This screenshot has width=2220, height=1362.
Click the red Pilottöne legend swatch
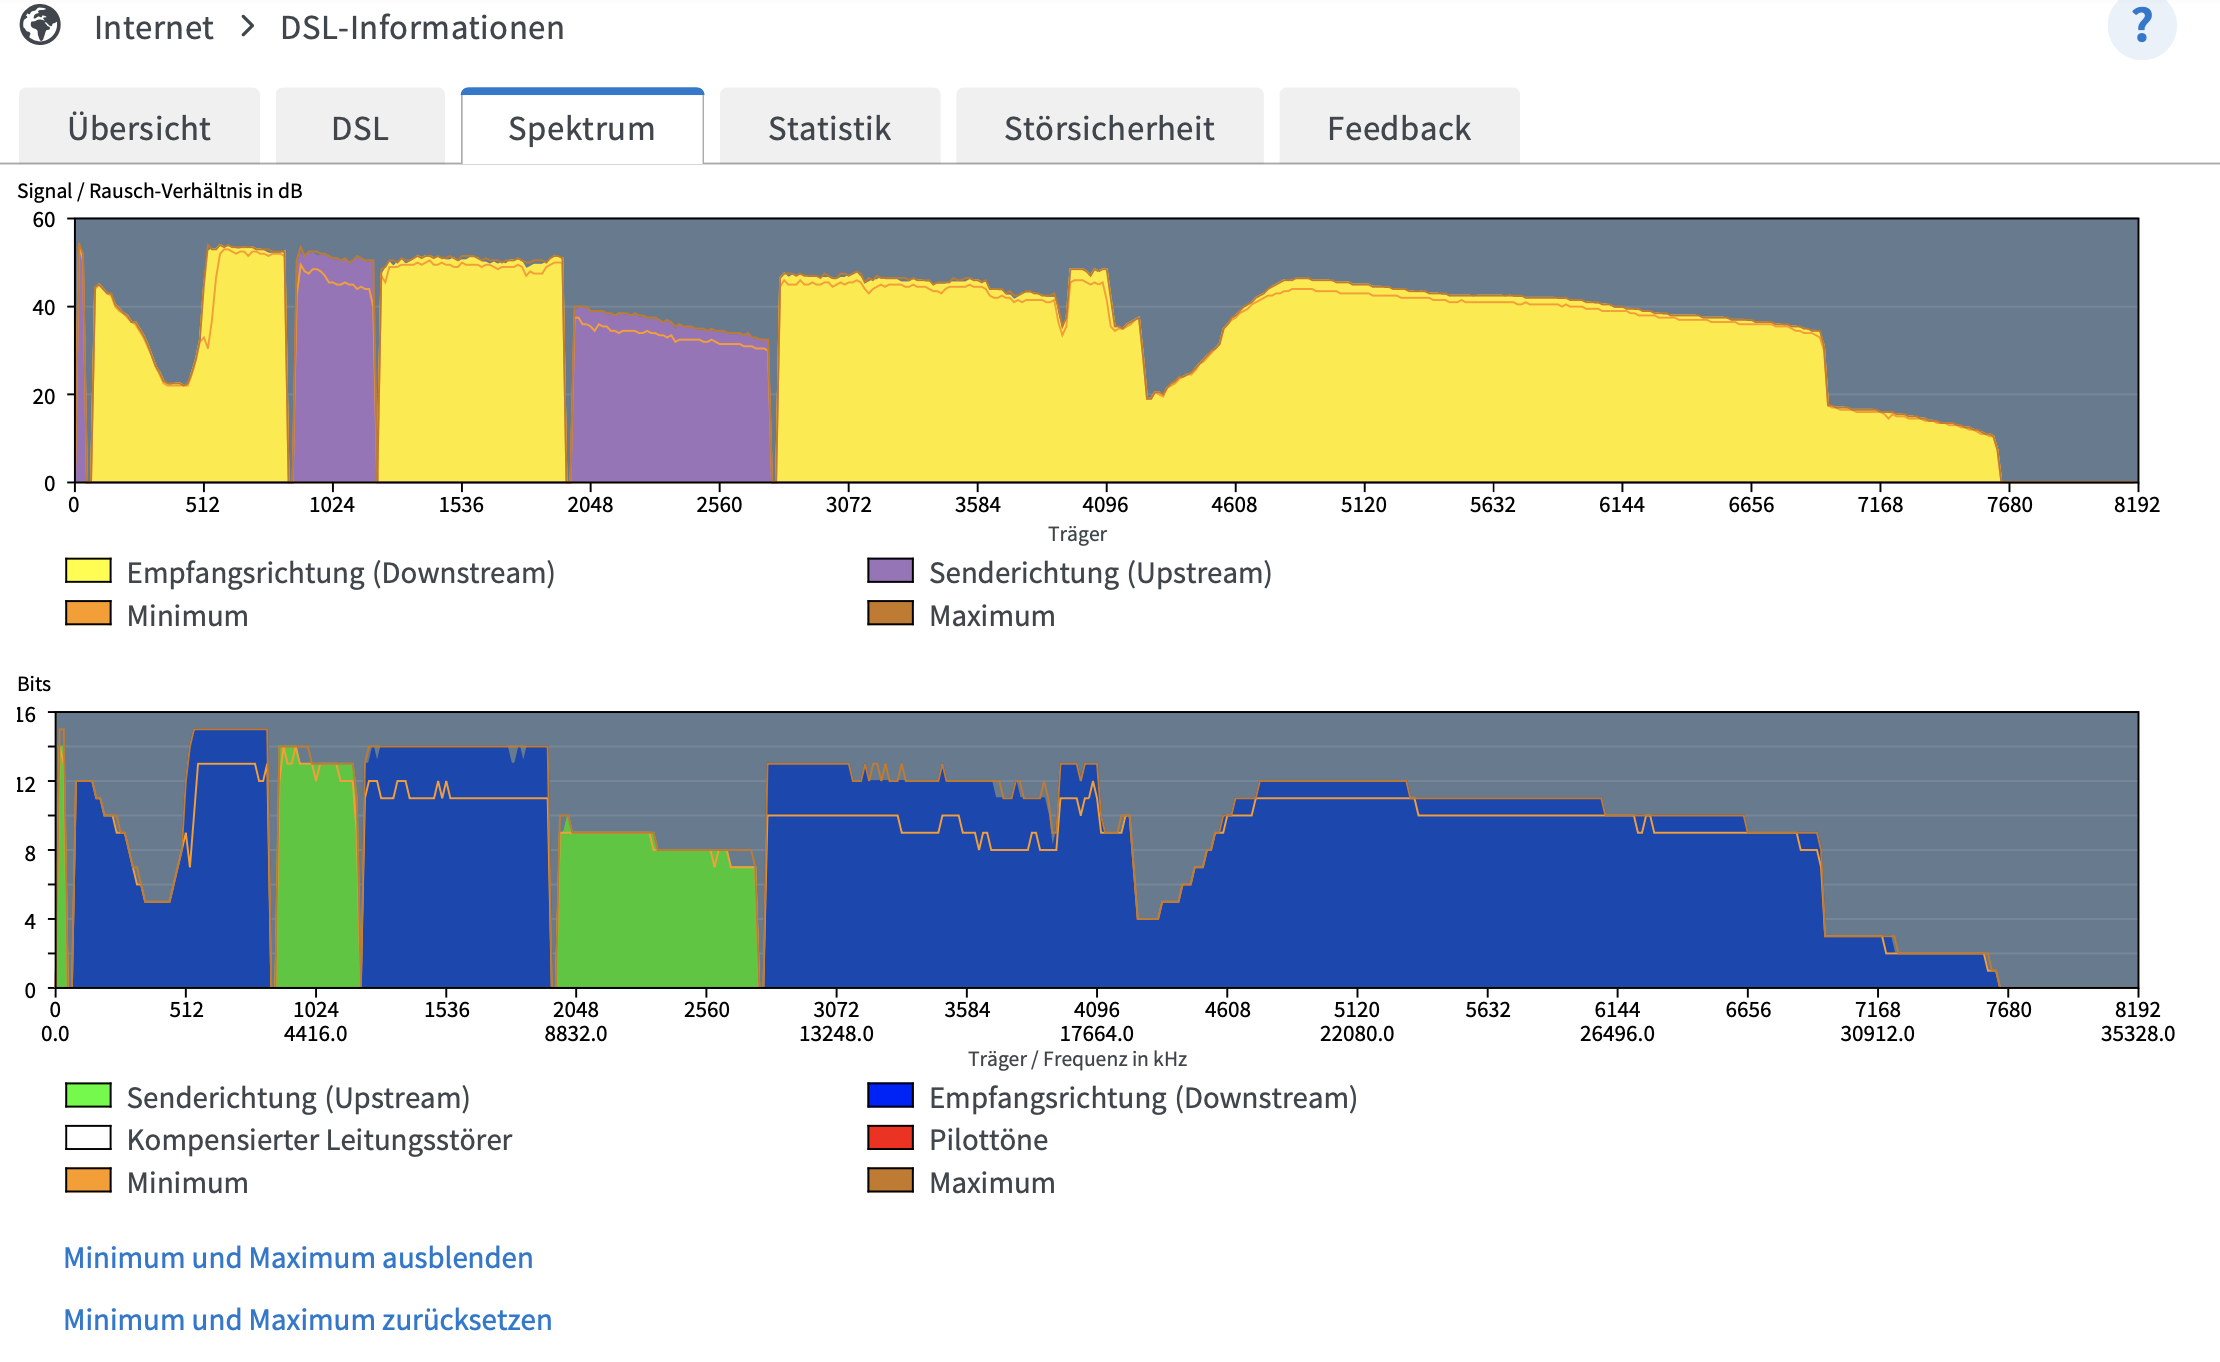890,1138
